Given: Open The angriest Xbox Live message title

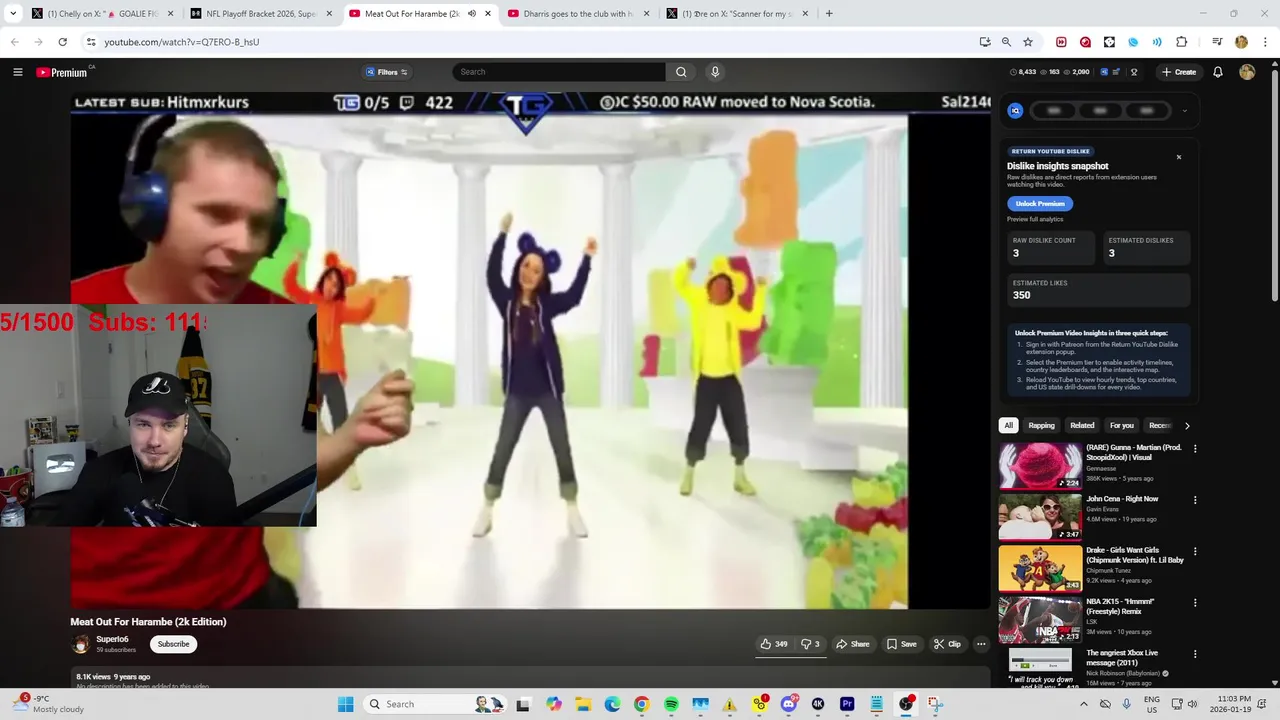Looking at the screenshot, I should point(1122,658).
